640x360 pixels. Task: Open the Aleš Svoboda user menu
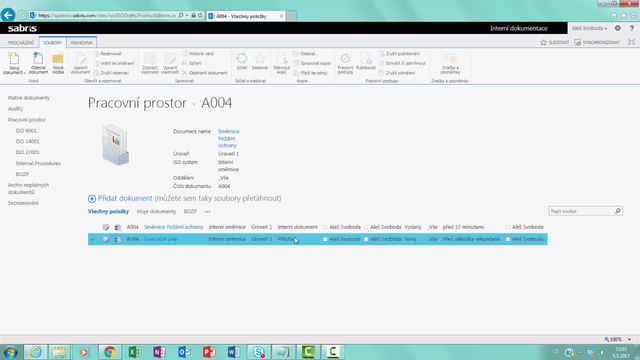tap(589, 28)
